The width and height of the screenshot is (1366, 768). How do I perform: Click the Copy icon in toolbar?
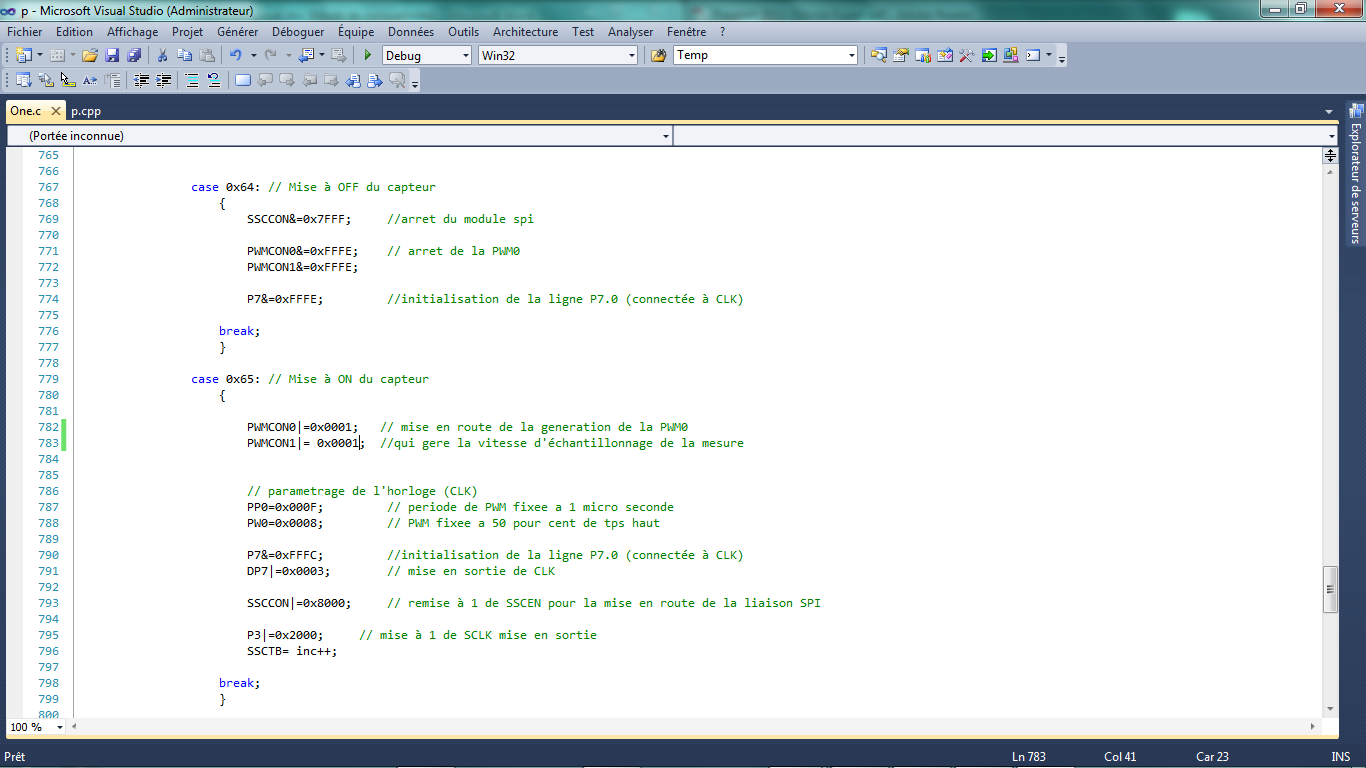point(184,56)
